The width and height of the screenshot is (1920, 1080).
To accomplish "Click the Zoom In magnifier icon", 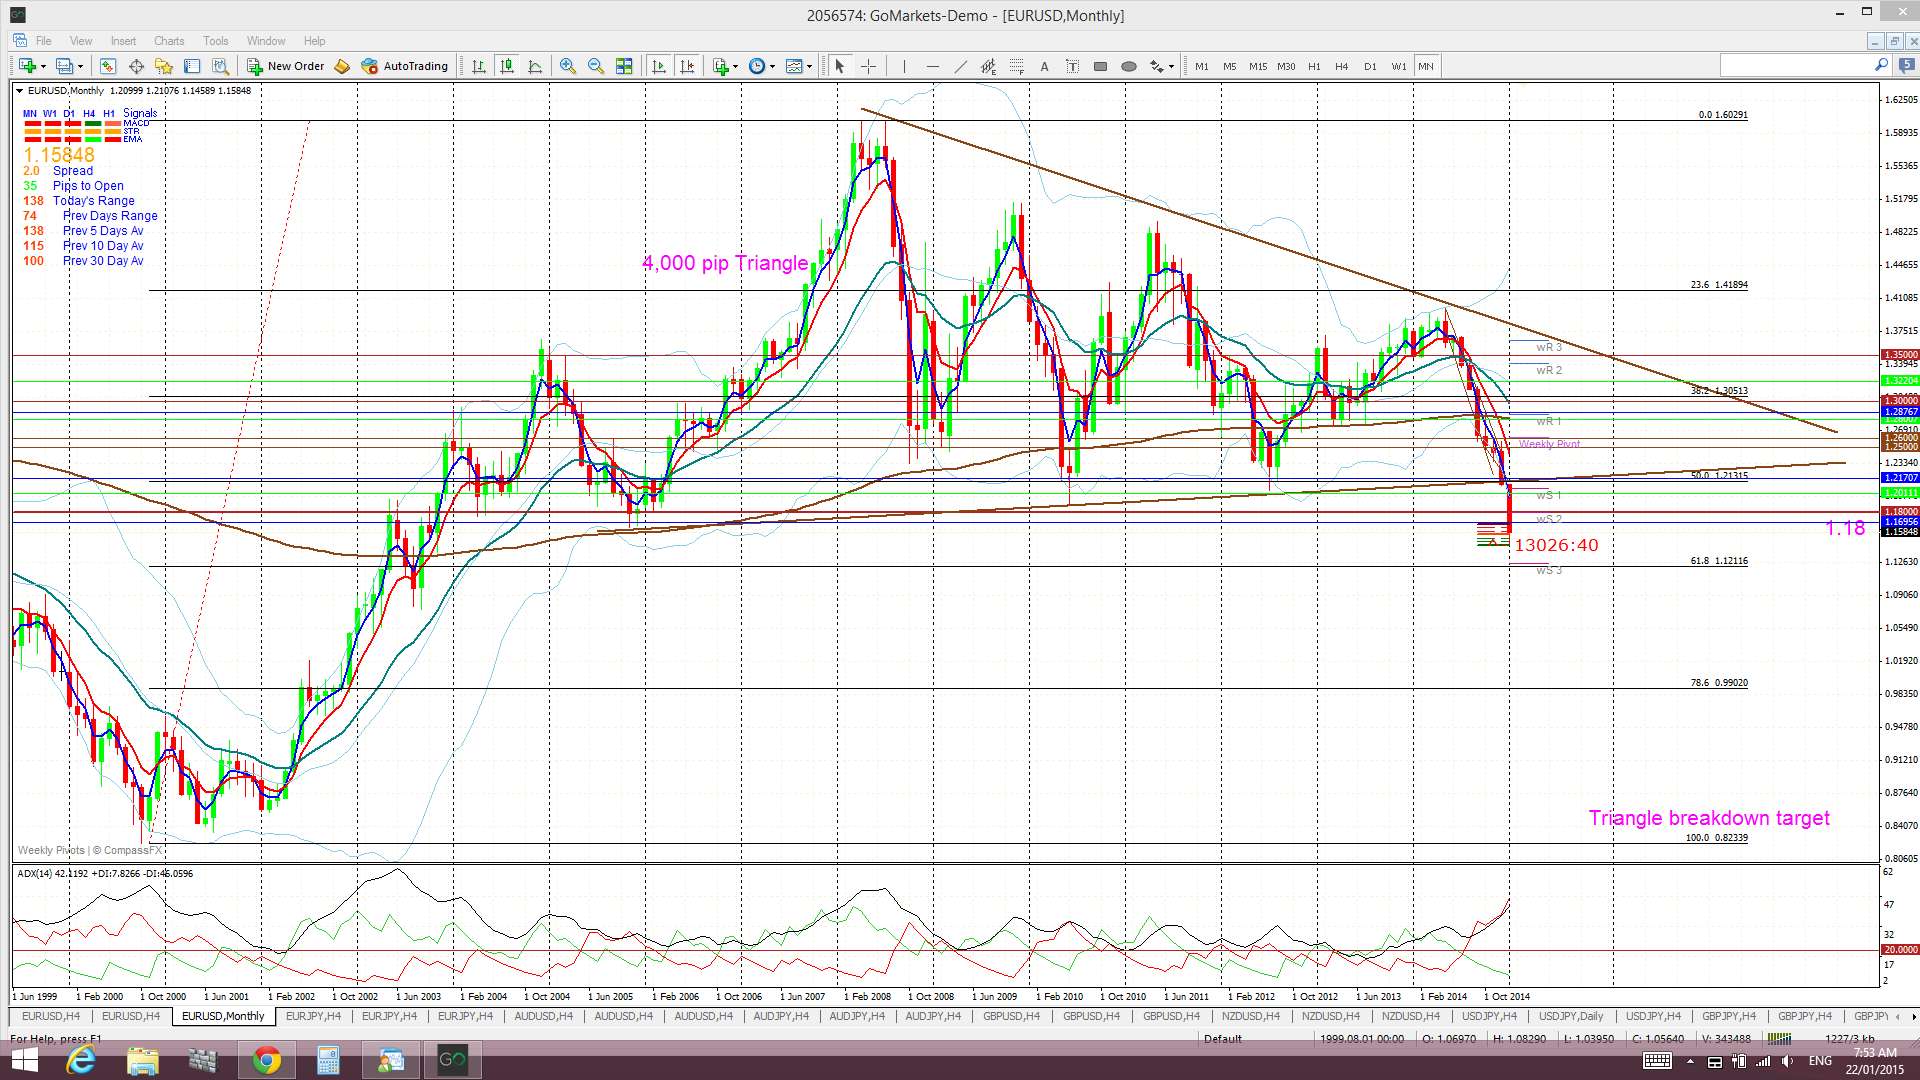I will (568, 66).
